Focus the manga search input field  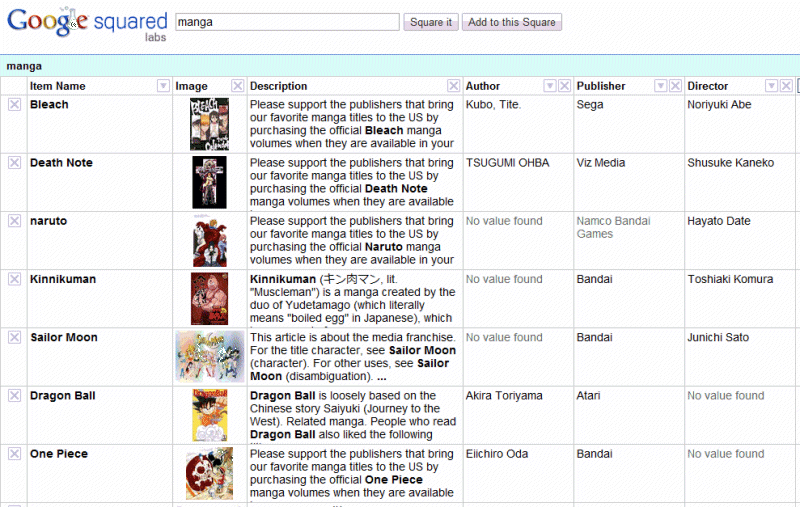pos(287,22)
